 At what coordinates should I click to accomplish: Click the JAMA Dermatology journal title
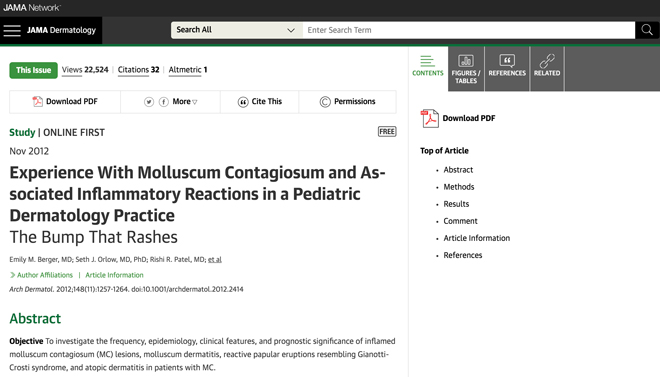click(61, 30)
